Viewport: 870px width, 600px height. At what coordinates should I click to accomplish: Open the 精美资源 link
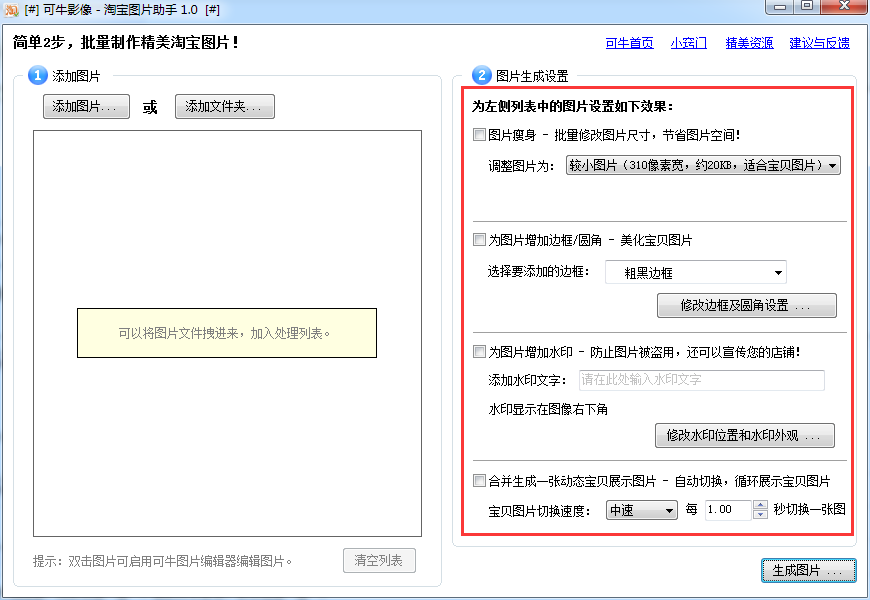749,43
